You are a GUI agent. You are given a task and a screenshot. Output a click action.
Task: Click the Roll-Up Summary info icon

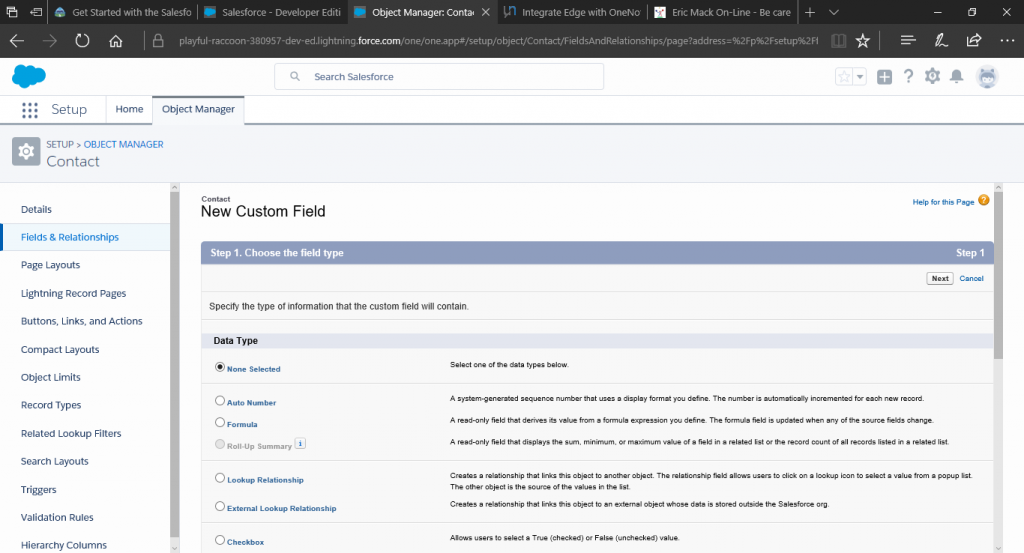pyautogui.click(x=300, y=444)
